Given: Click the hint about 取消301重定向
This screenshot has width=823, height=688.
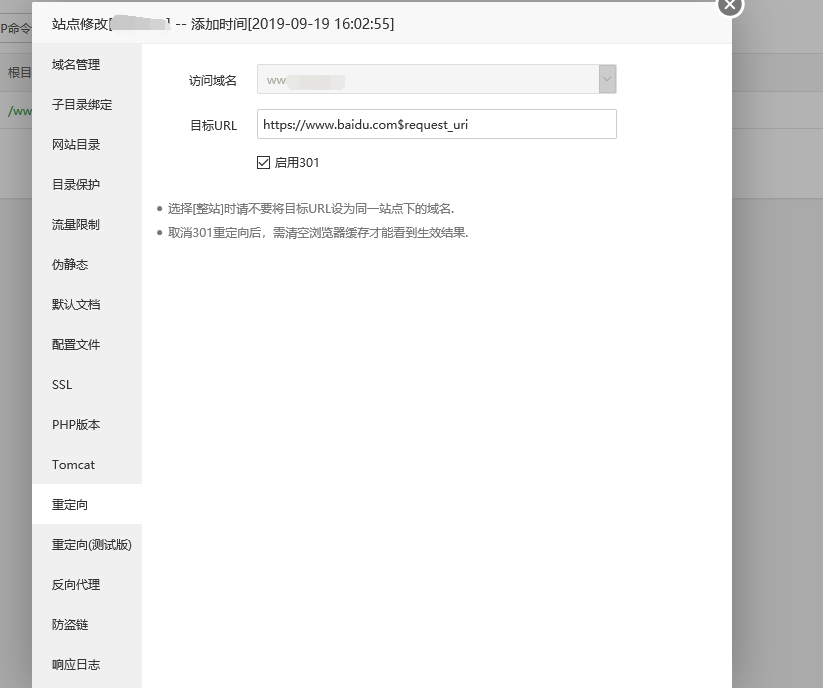Looking at the screenshot, I should tap(318, 232).
